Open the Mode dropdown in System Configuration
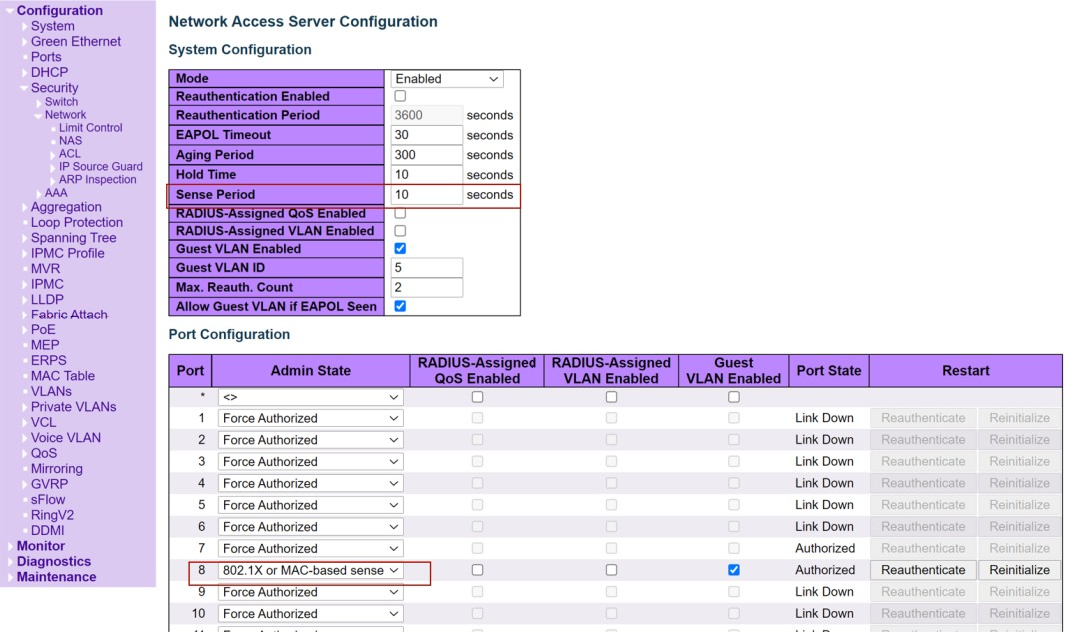 click(x=446, y=78)
